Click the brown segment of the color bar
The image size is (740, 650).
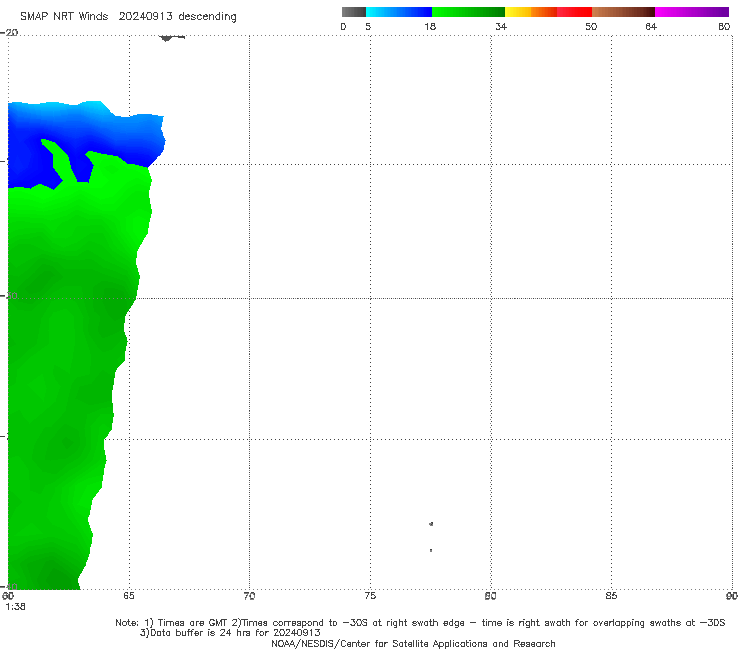[x=623, y=12]
